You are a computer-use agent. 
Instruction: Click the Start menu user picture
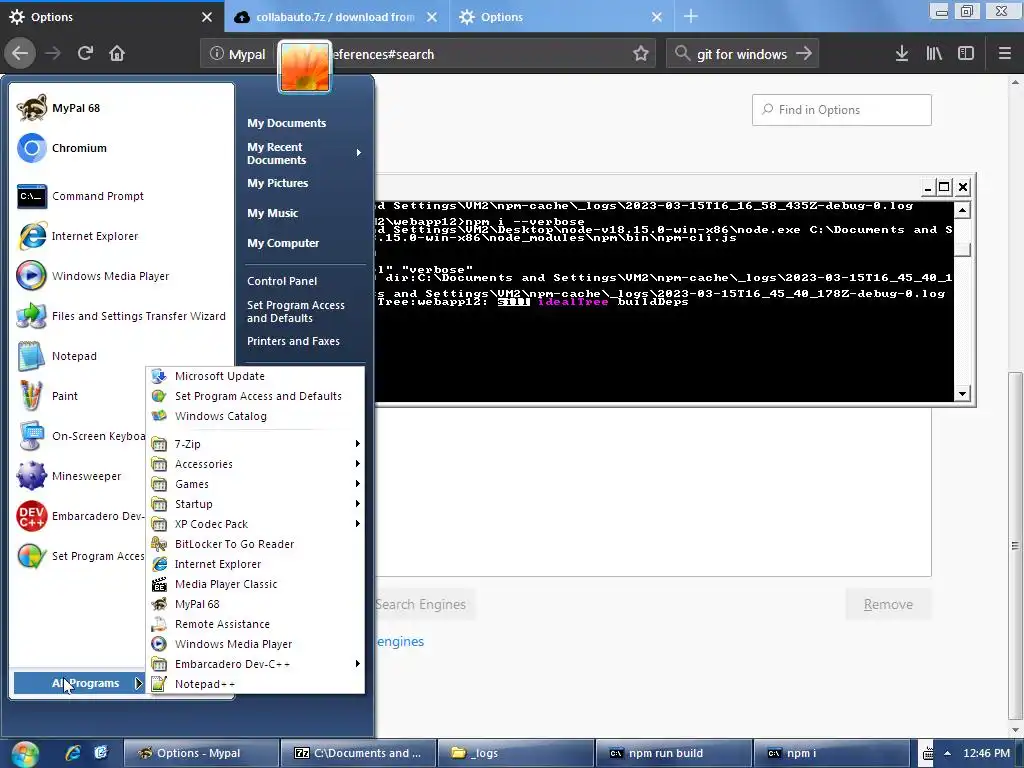304,67
